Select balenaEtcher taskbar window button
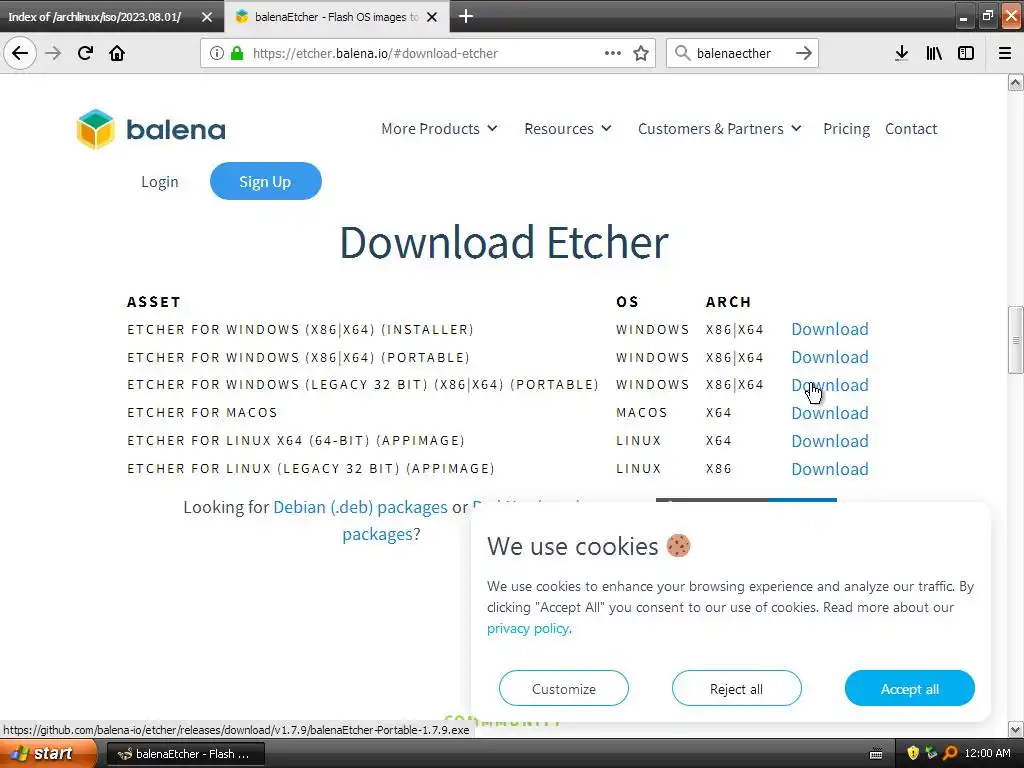 pyautogui.click(x=185, y=754)
